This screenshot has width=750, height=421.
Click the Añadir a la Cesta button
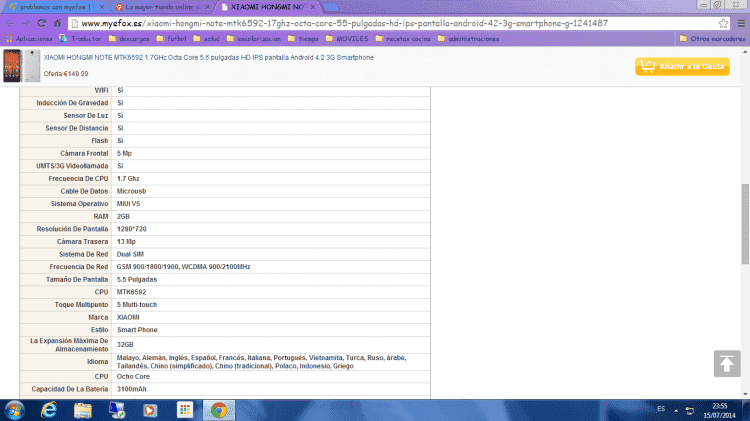pos(682,66)
